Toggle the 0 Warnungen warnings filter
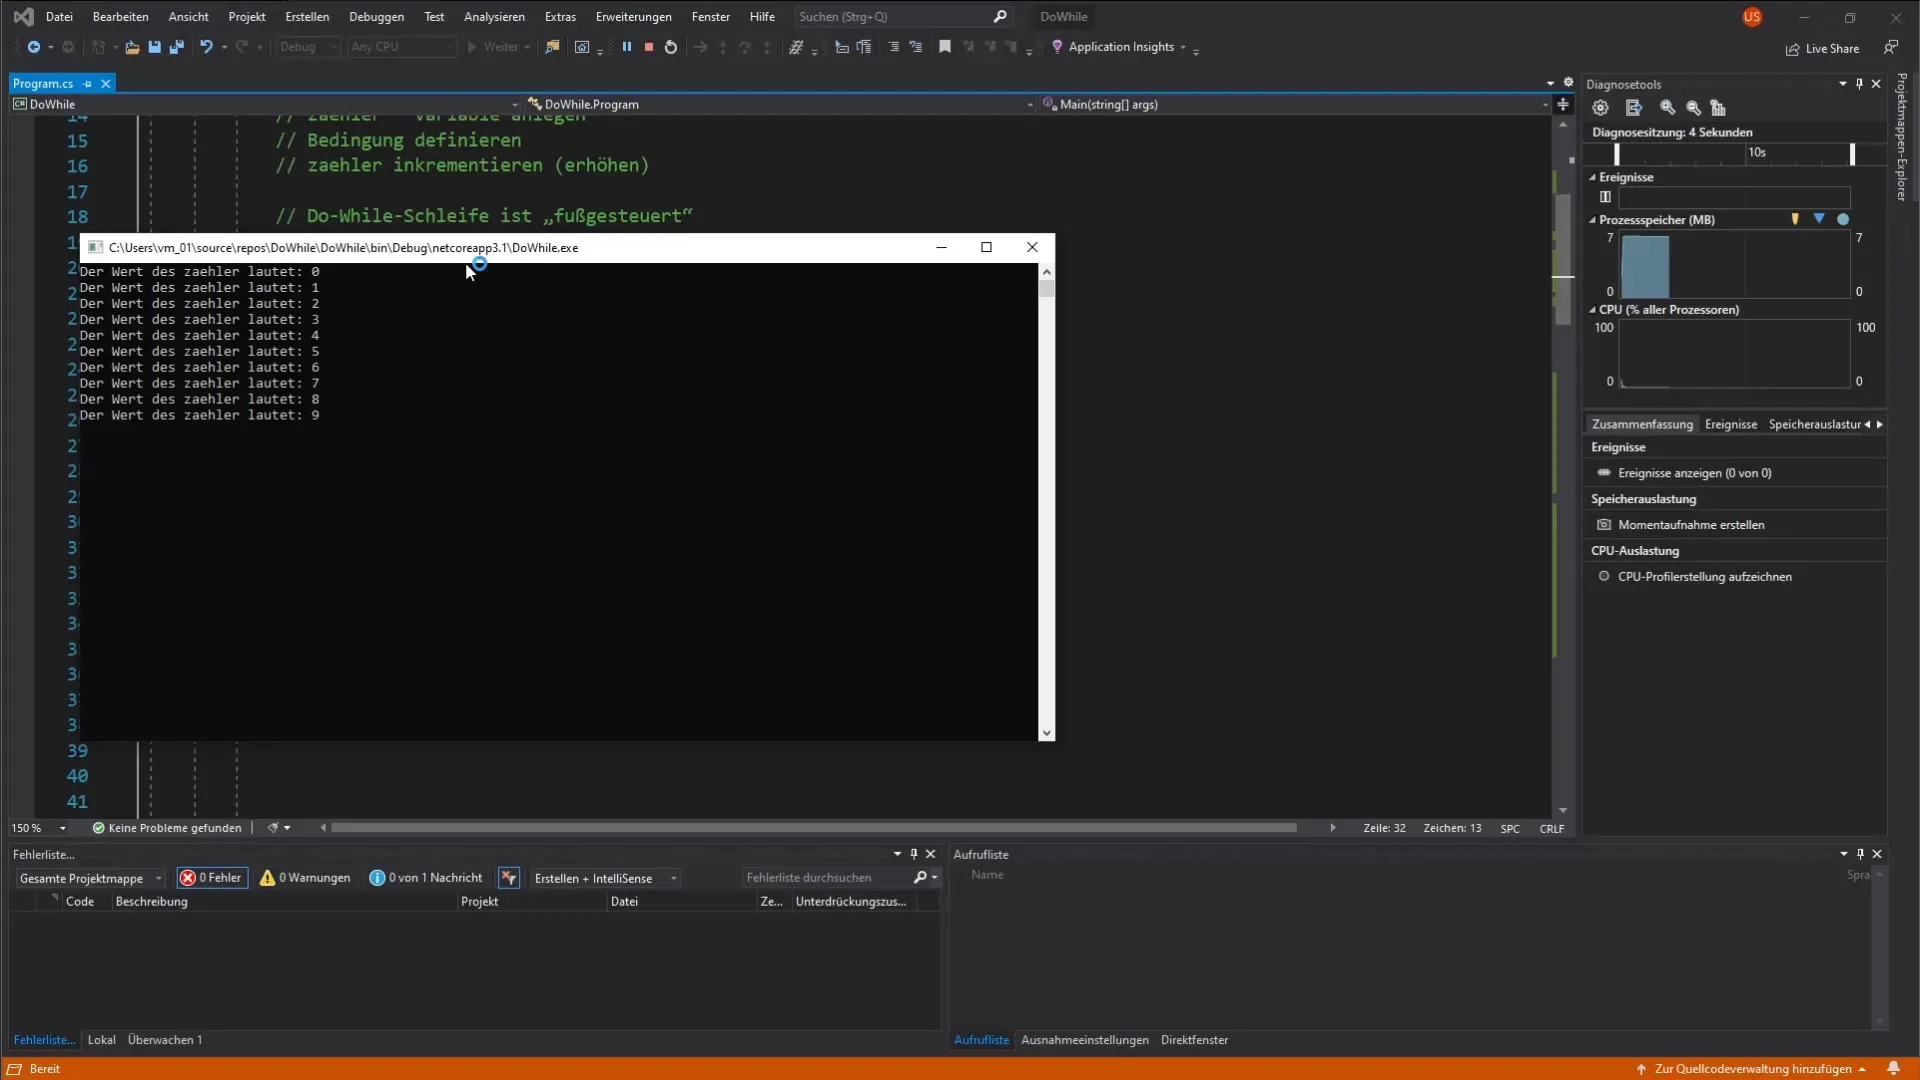The width and height of the screenshot is (1920, 1080). (305, 878)
